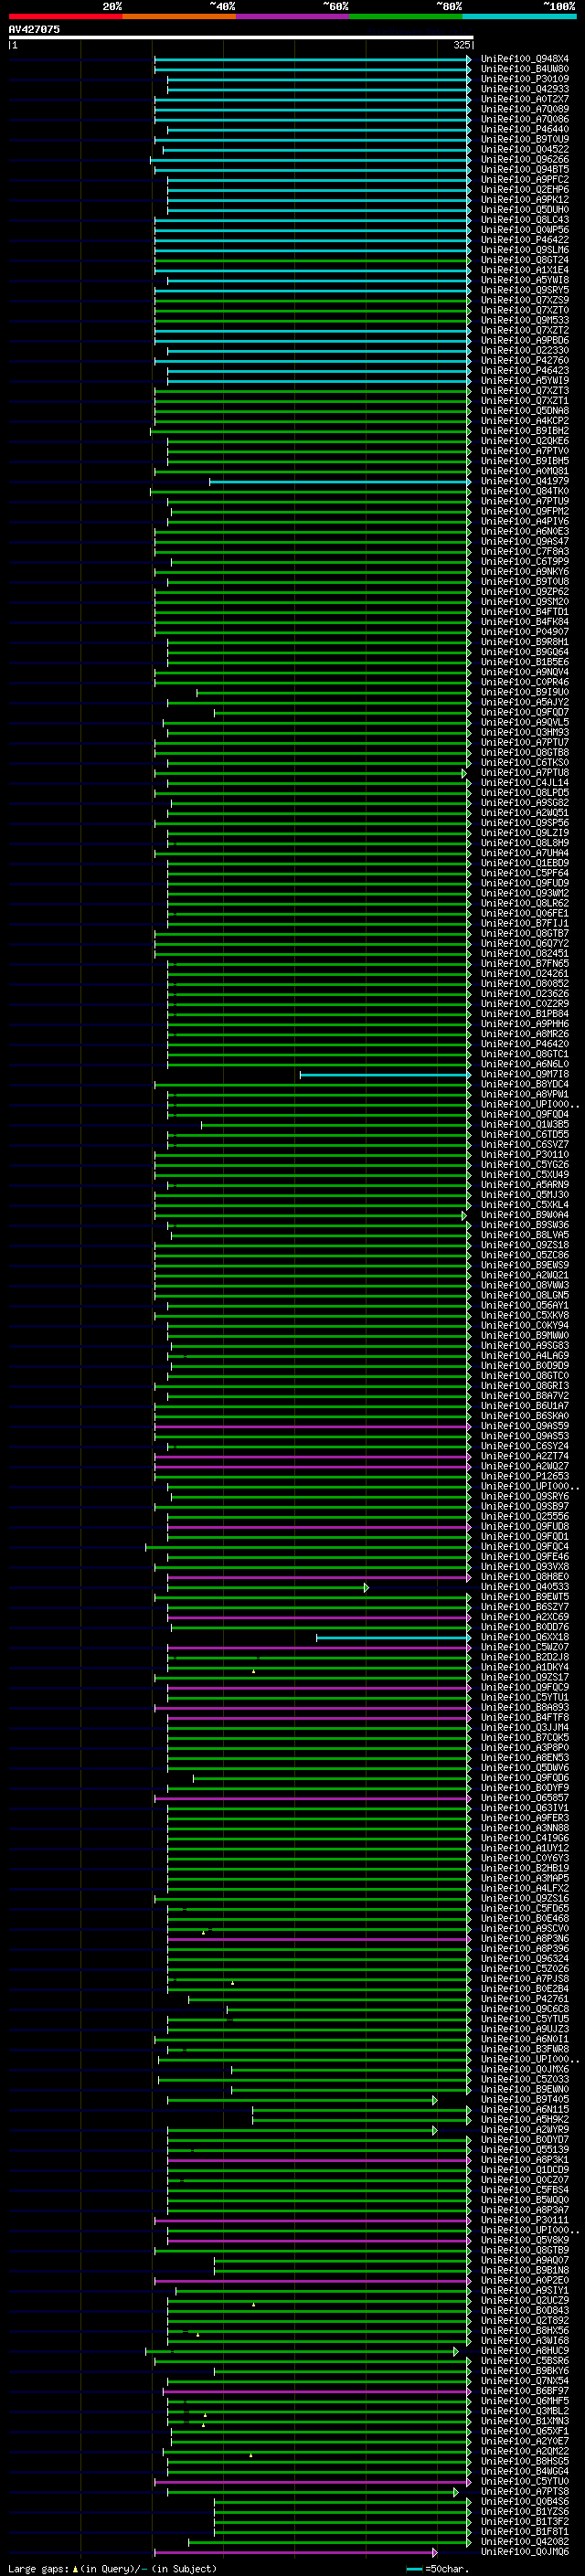Click the white query sequence bar
Screen dimensions: 585x2576
(241, 37)
